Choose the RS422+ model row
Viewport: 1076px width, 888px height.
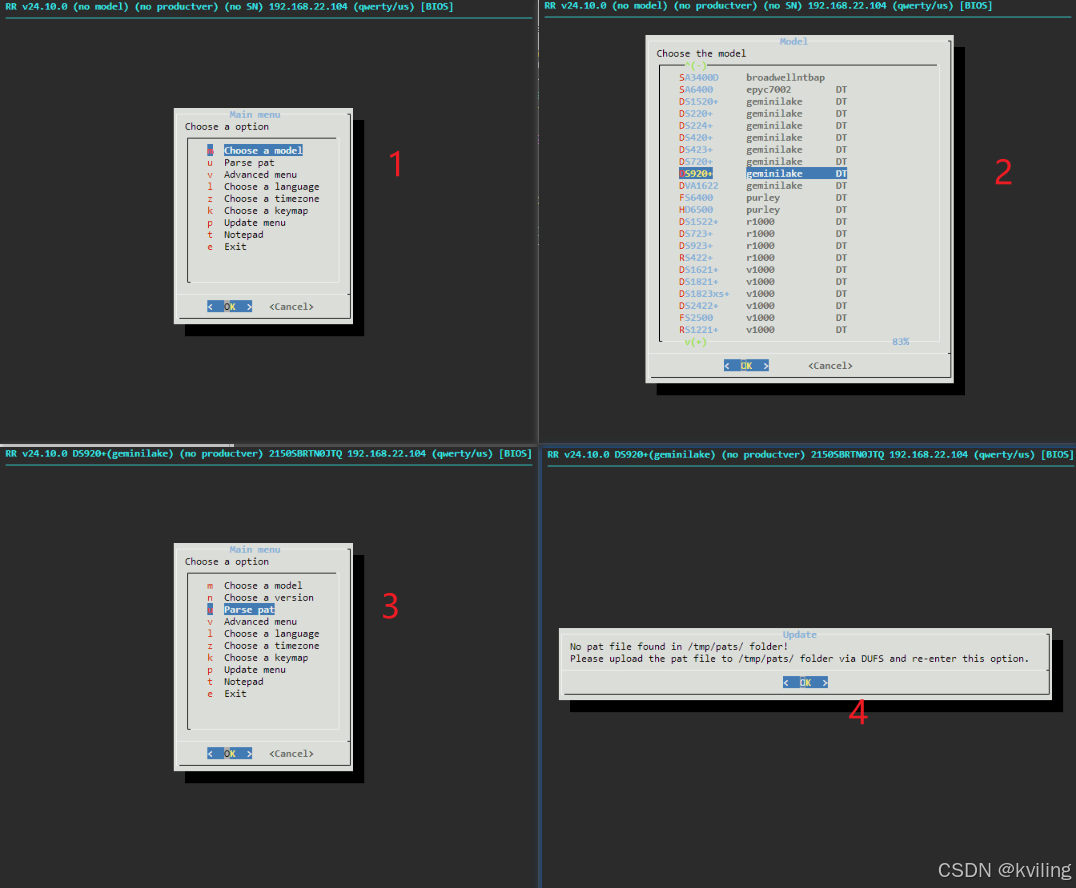pos(762,257)
